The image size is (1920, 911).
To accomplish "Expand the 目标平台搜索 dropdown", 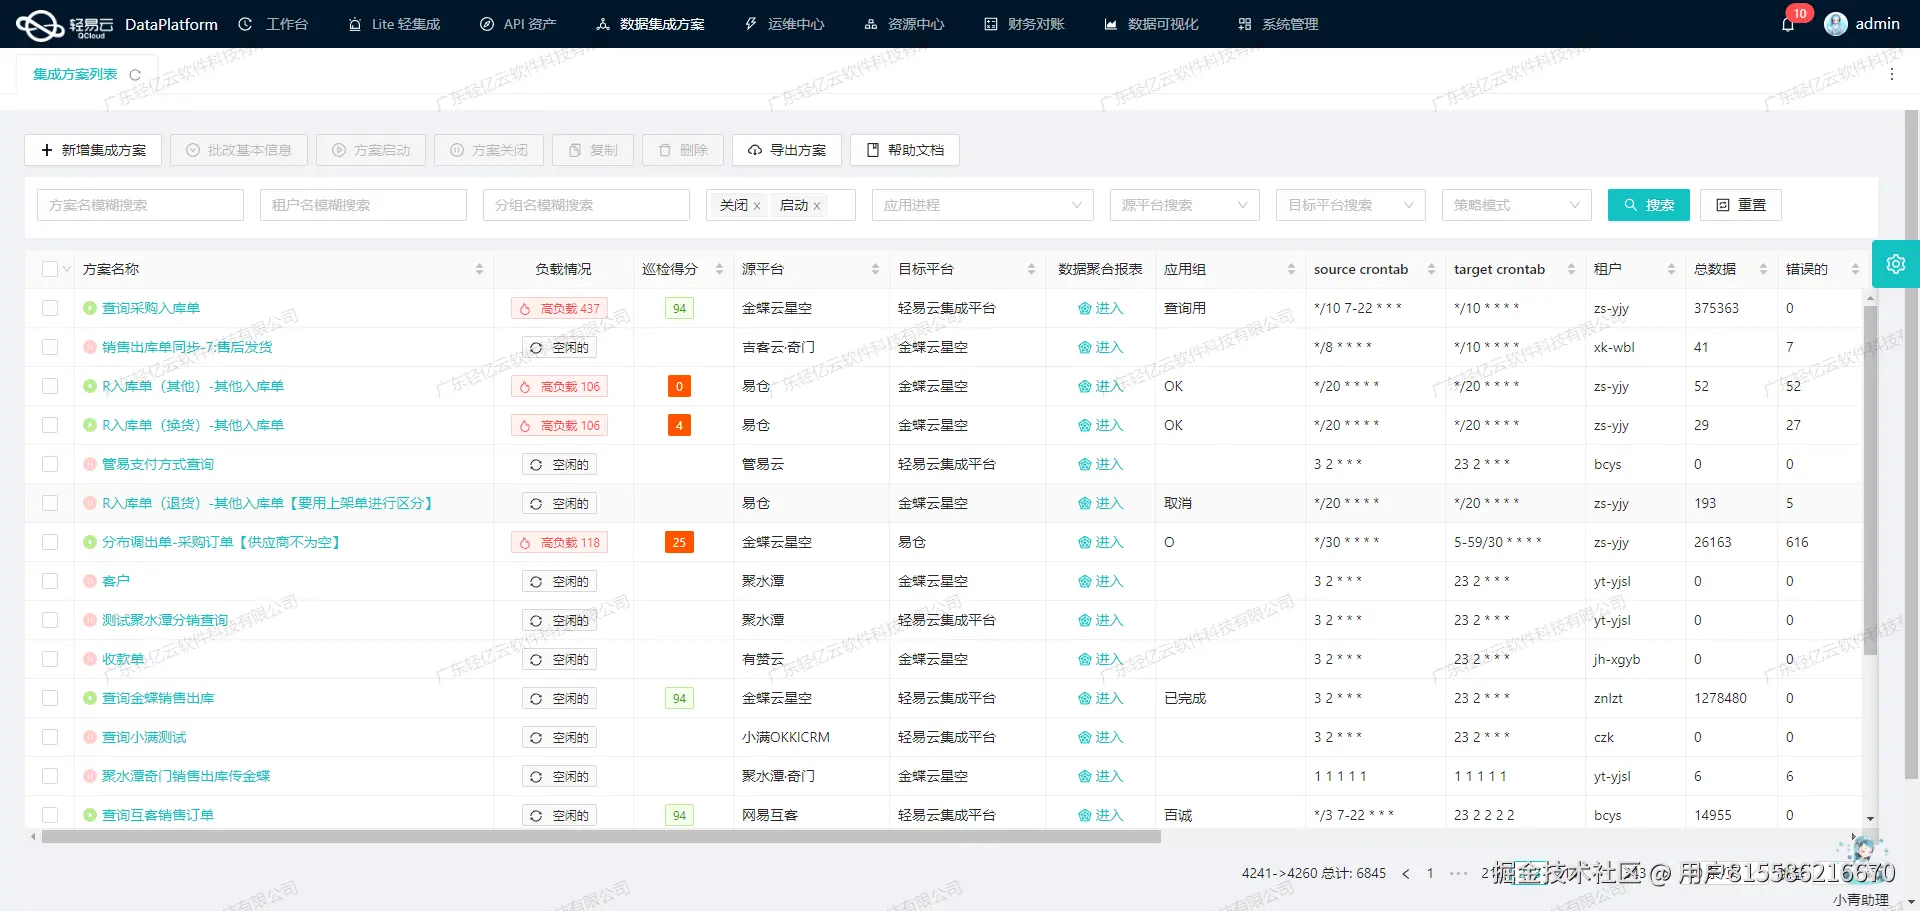I will tap(1350, 205).
